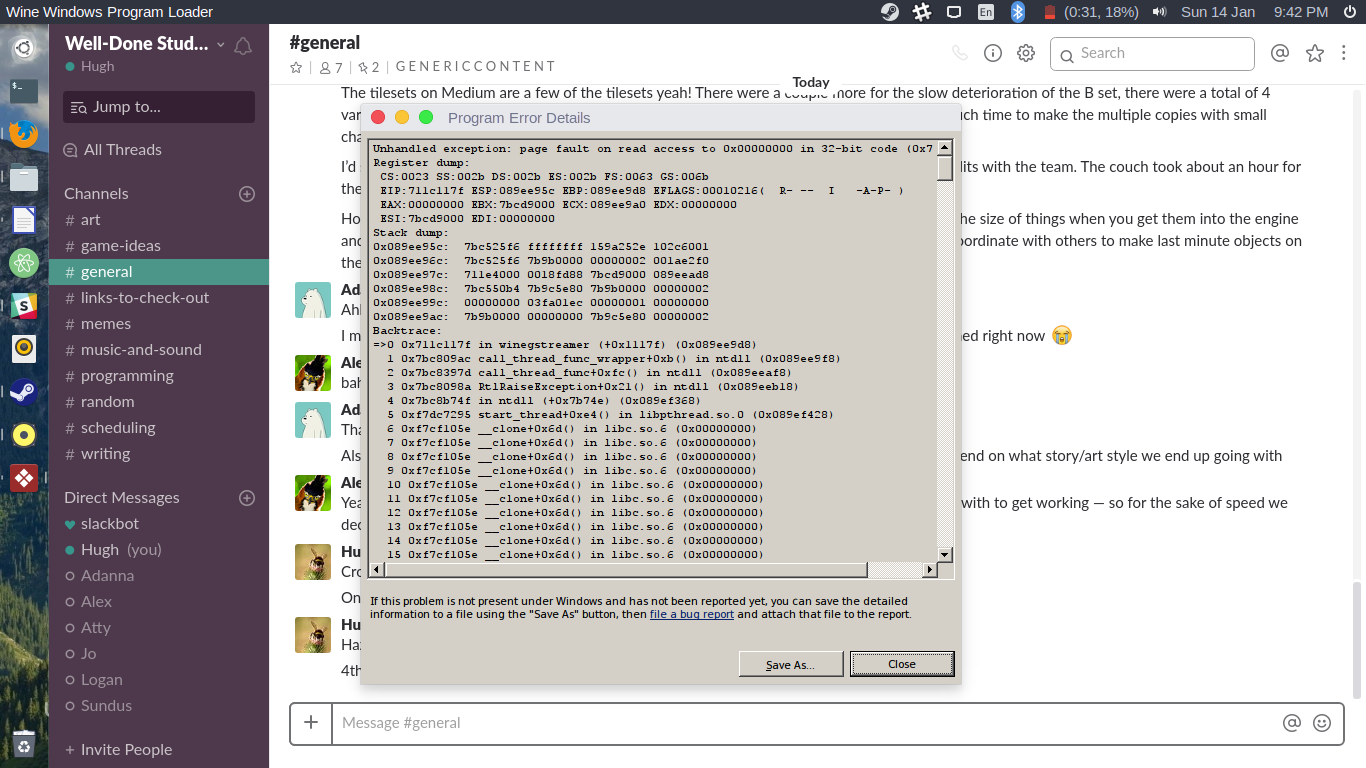Focus the Slack Search field

1152,54
